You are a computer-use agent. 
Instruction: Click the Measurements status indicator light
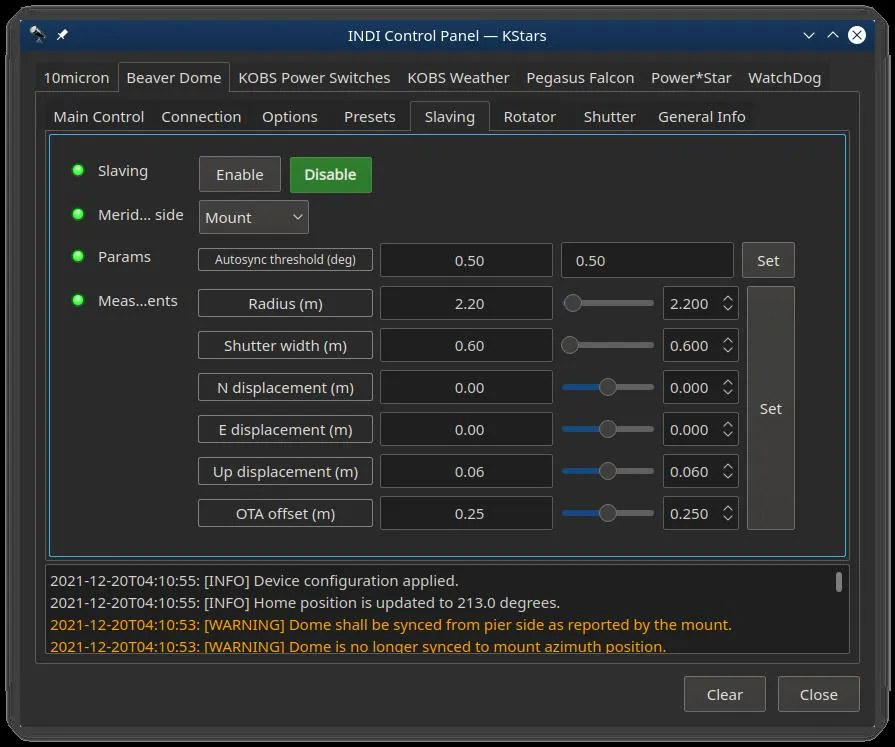pos(78,300)
